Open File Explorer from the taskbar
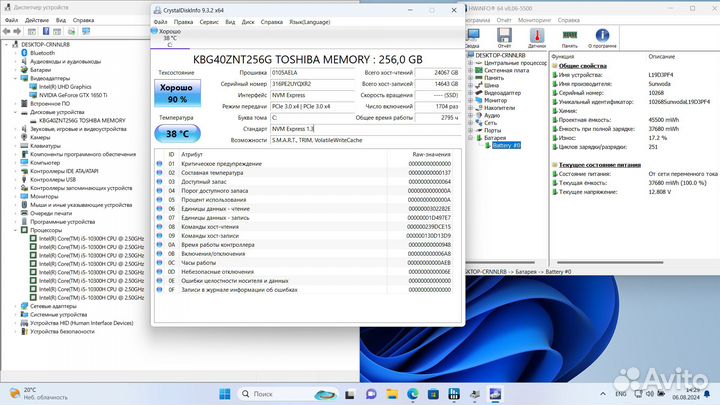This screenshot has height=405, width=720. 392,394
